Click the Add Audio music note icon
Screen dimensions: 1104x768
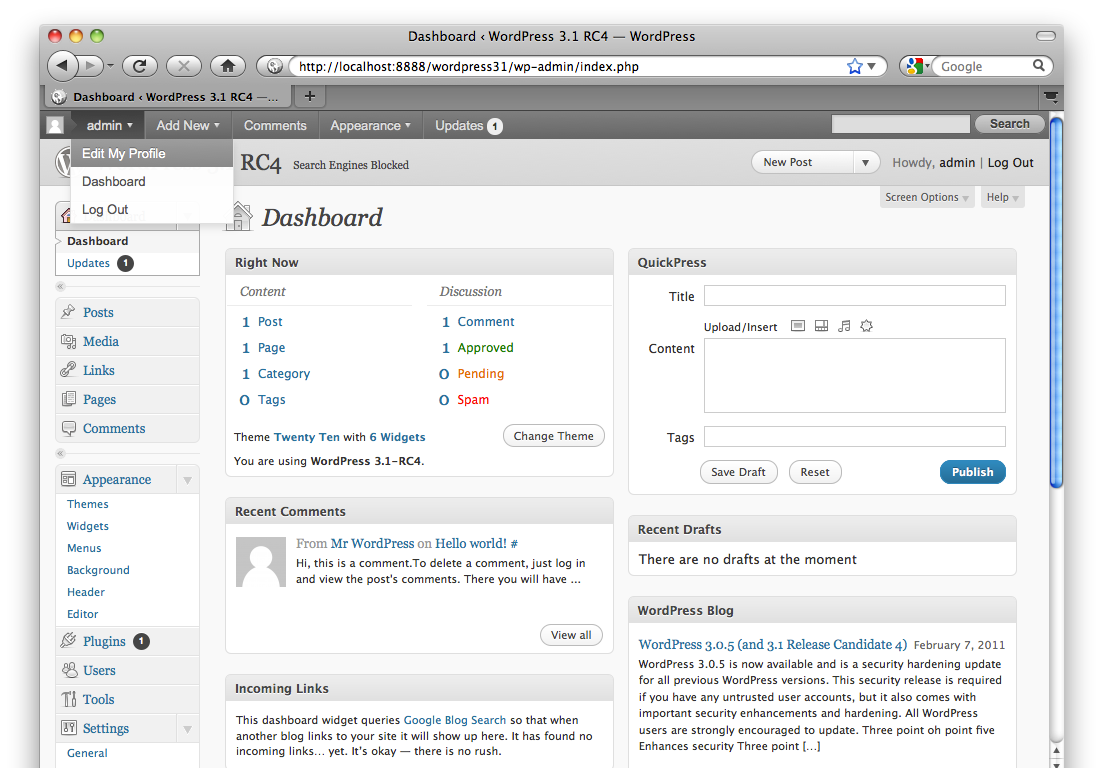click(844, 326)
